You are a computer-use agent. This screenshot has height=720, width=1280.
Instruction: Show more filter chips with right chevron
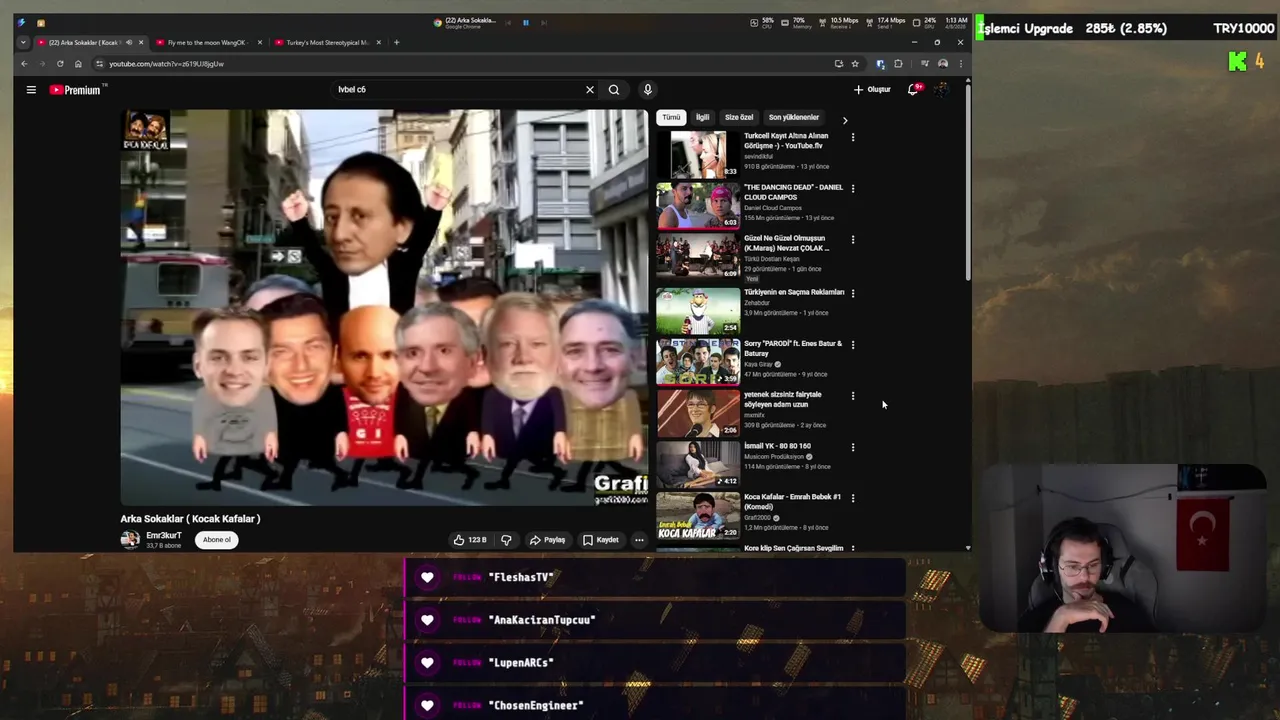point(845,120)
